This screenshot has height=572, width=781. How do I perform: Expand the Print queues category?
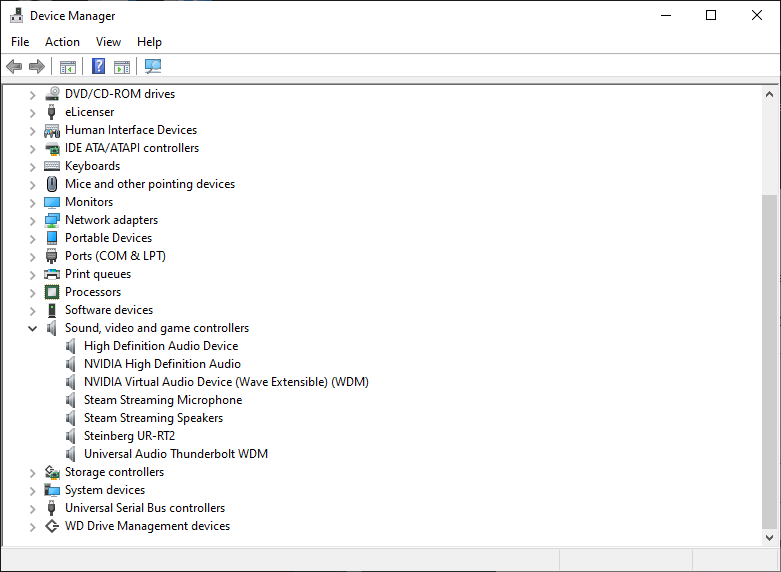(x=32, y=275)
